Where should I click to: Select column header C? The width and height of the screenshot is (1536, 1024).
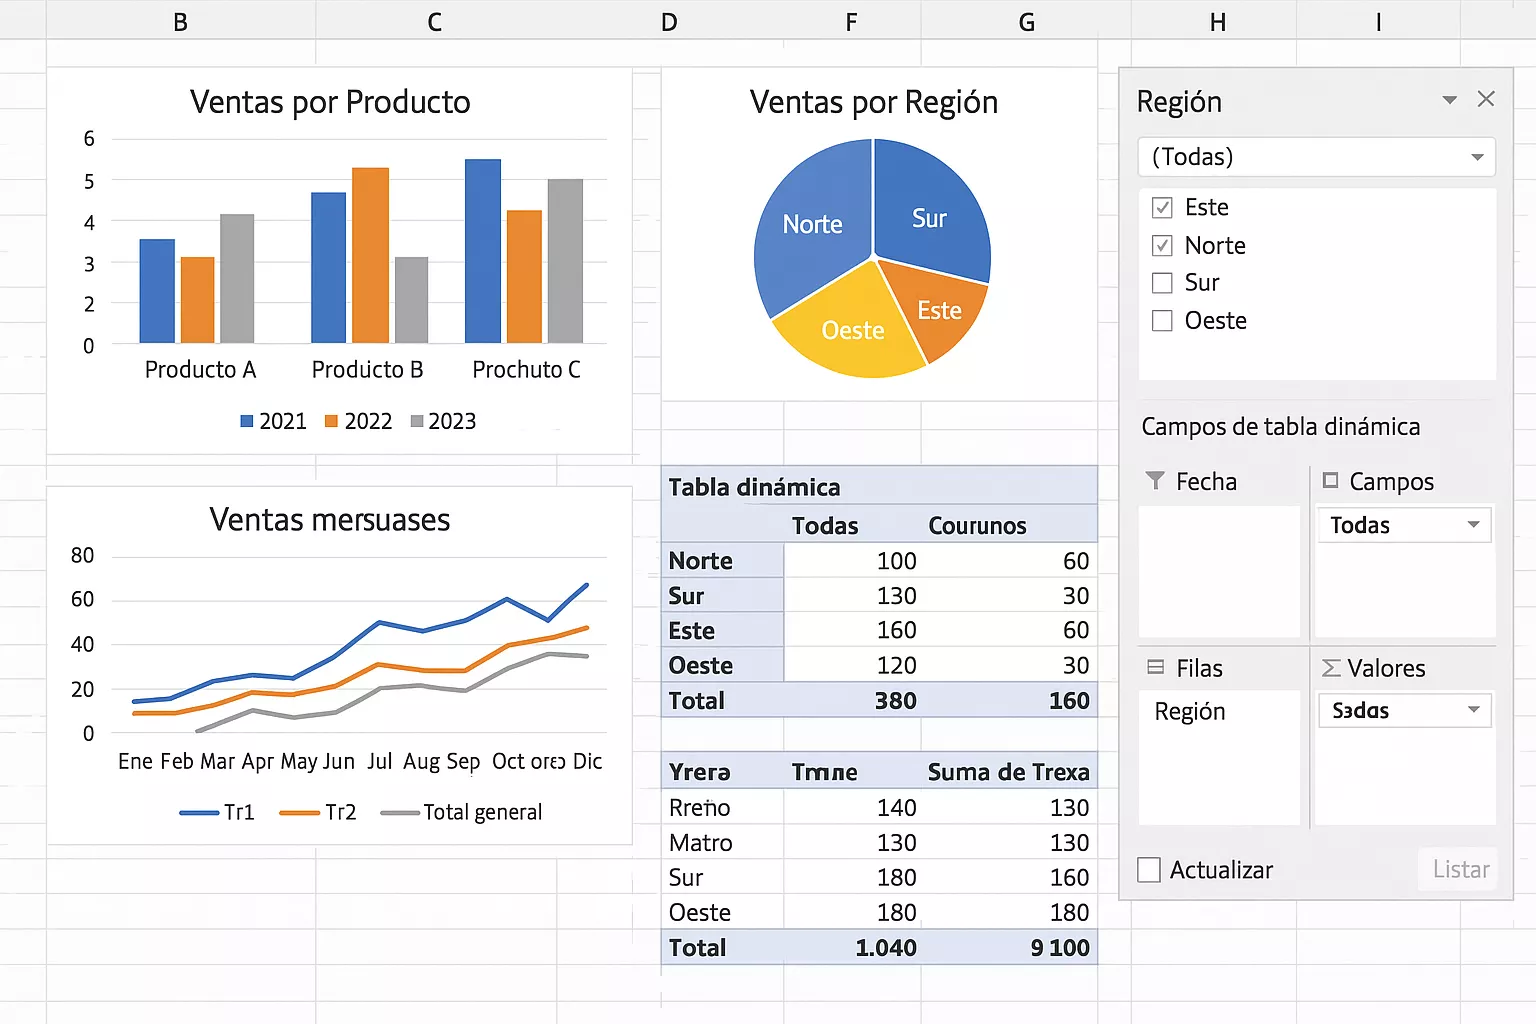[x=434, y=22]
